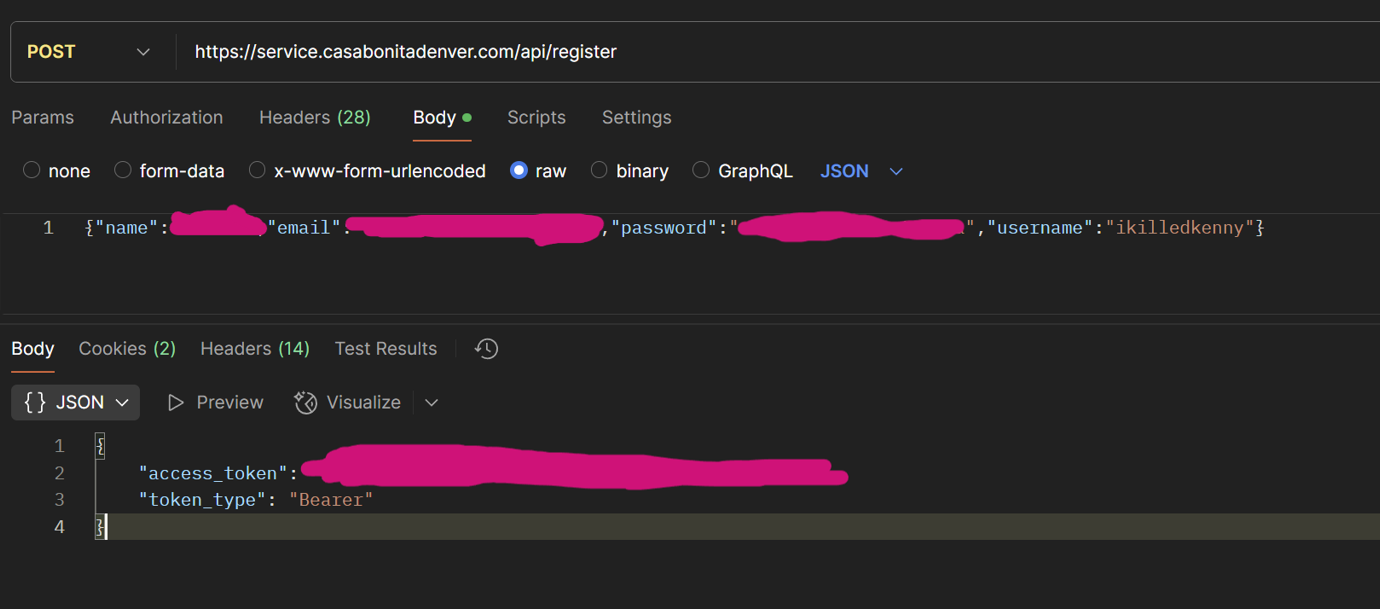Switch to the Params tab
The height and width of the screenshot is (609, 1380).
[x=42, y=117]
